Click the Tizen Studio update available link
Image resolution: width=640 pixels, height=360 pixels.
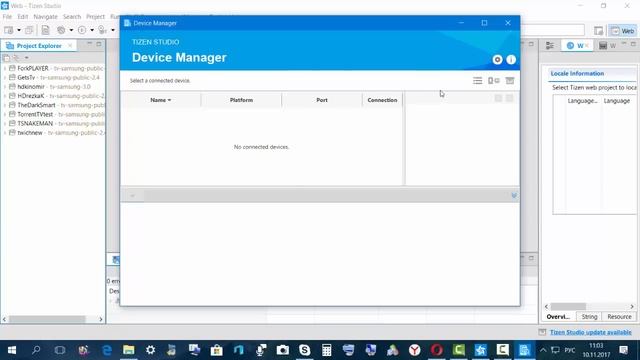tap(591, 332)
